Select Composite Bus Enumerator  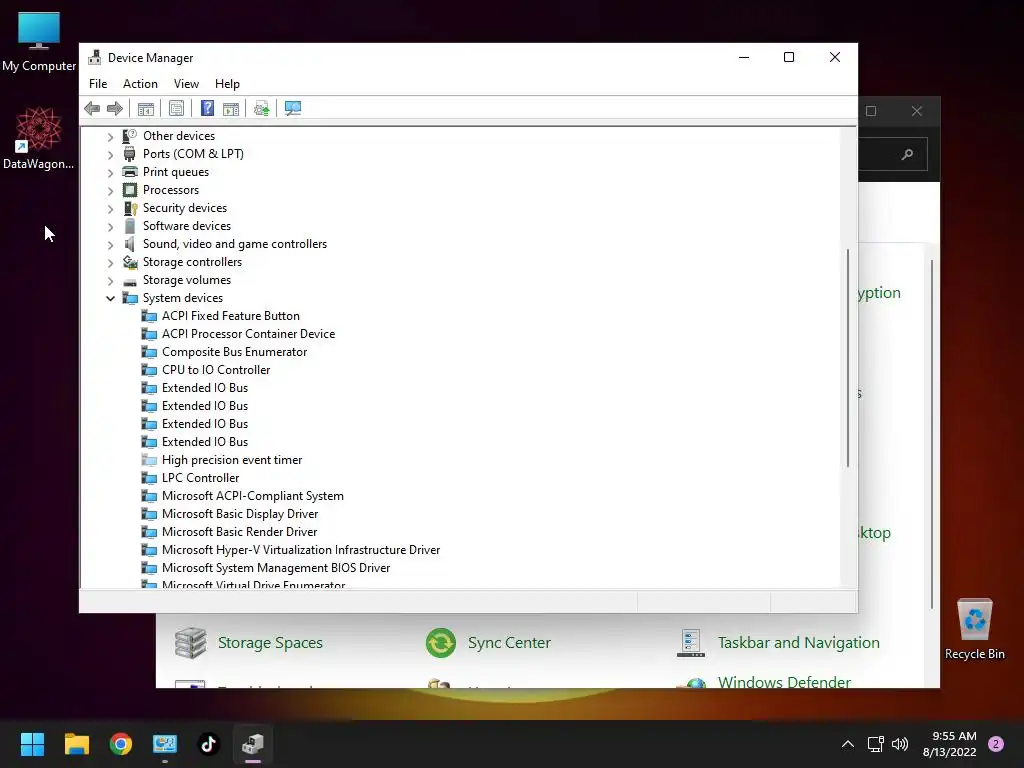pyautogui.click(x=234, y=352)
